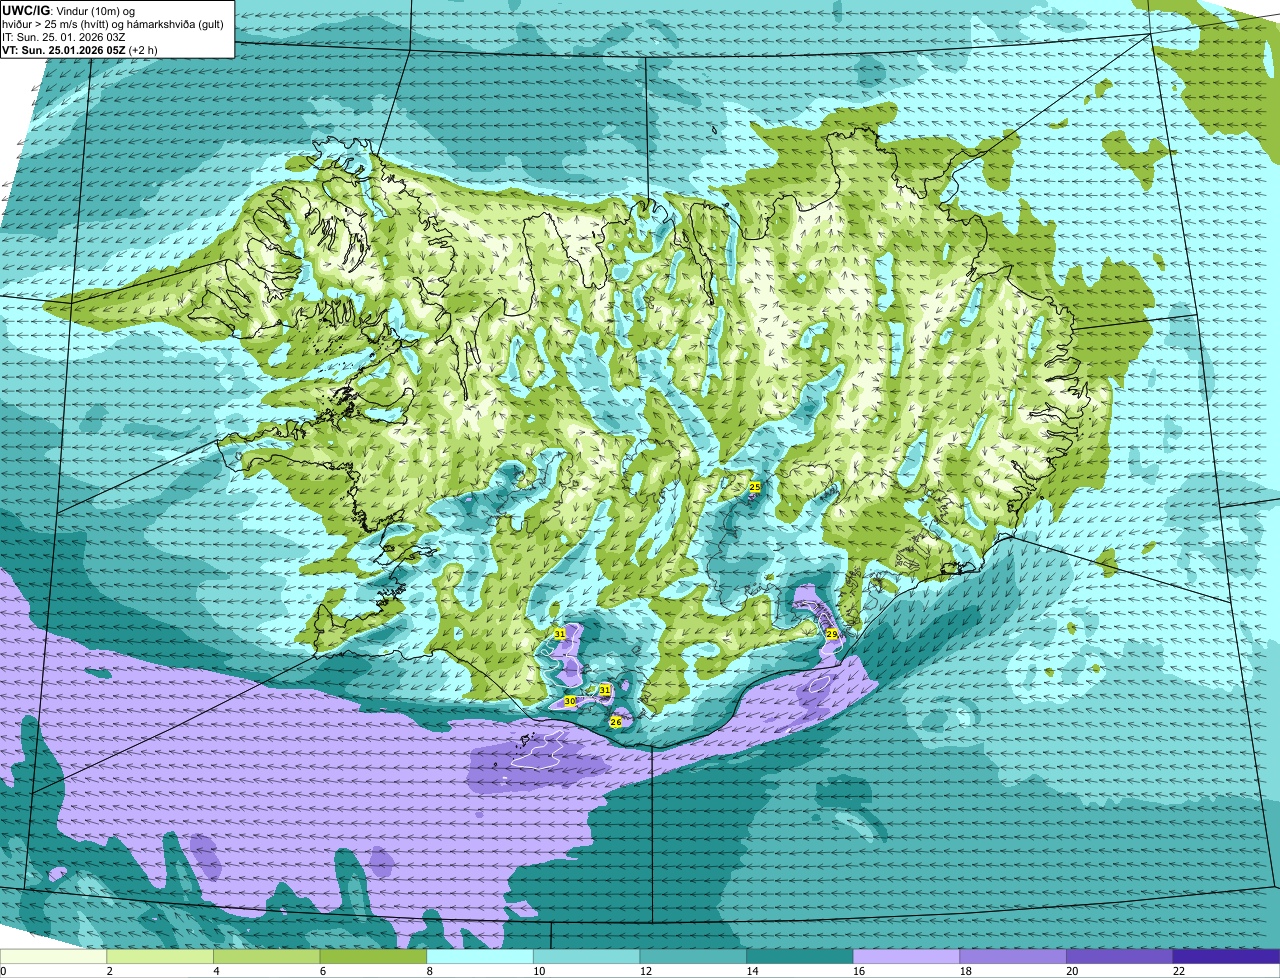
Task: Click the colorbar tick label 4
Action: pos(216,971)
